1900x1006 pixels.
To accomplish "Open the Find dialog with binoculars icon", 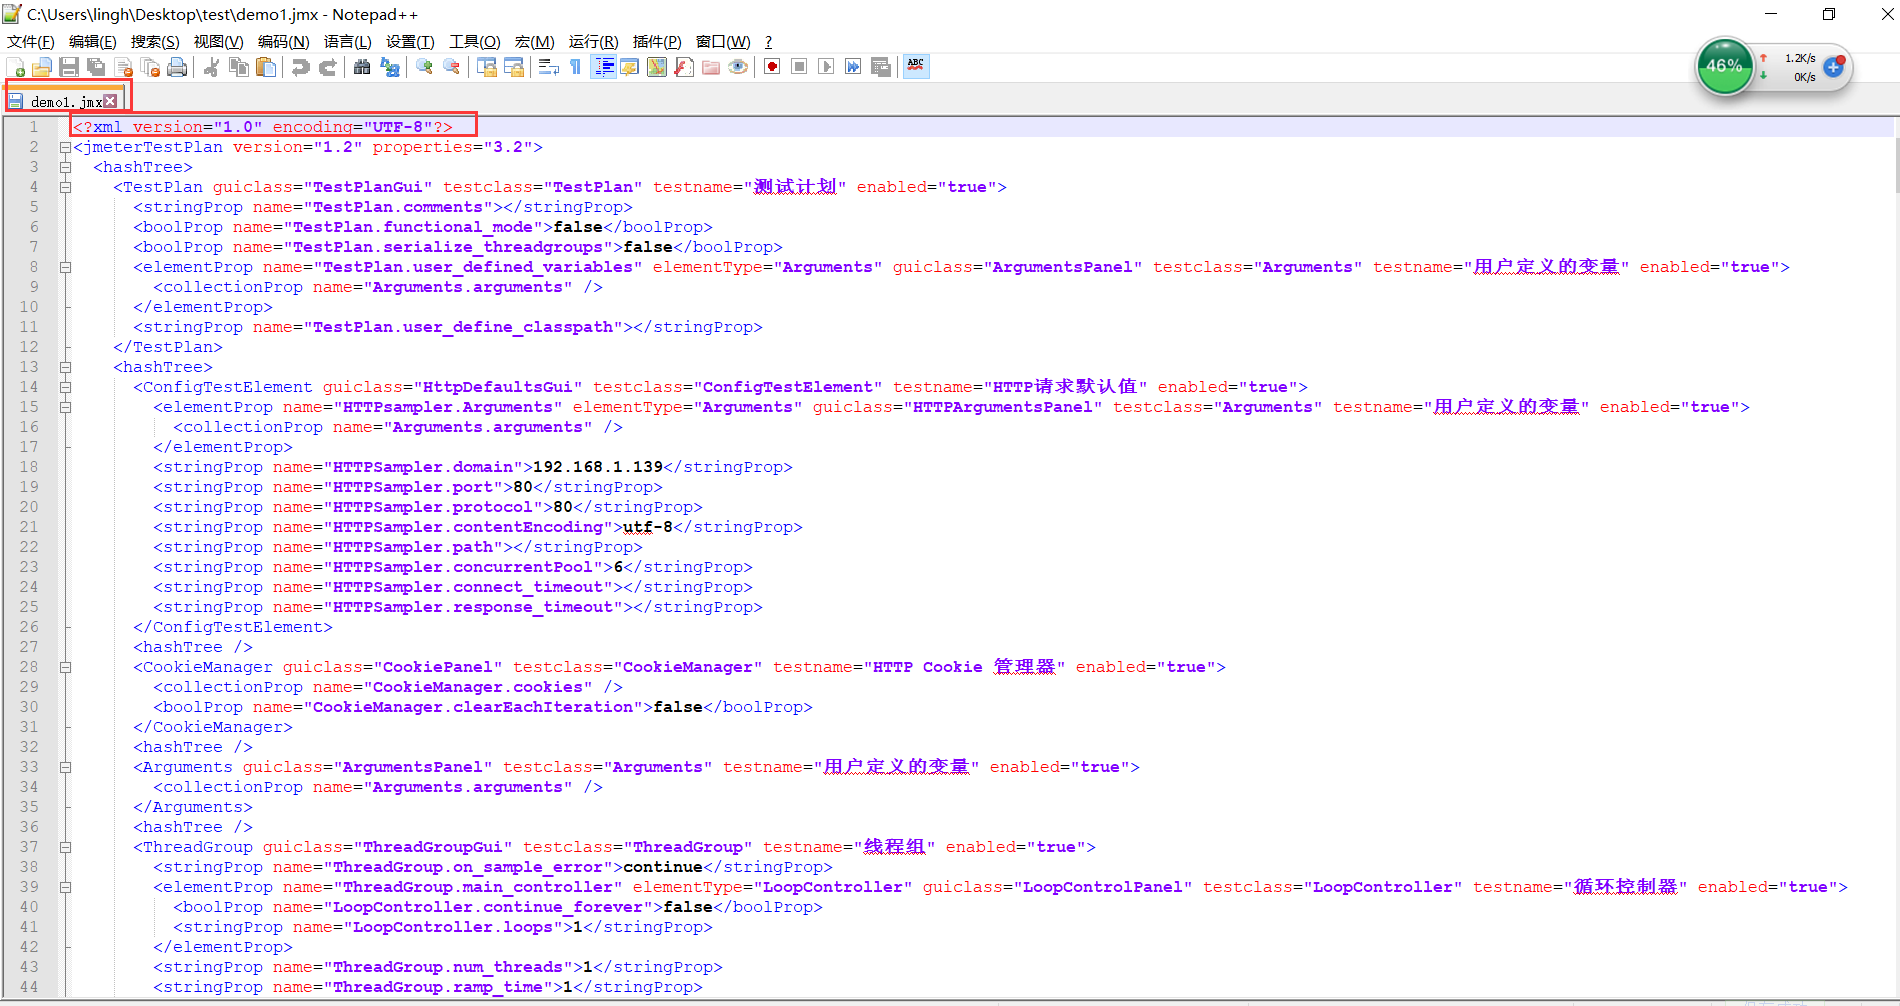I will pos(362,67).
